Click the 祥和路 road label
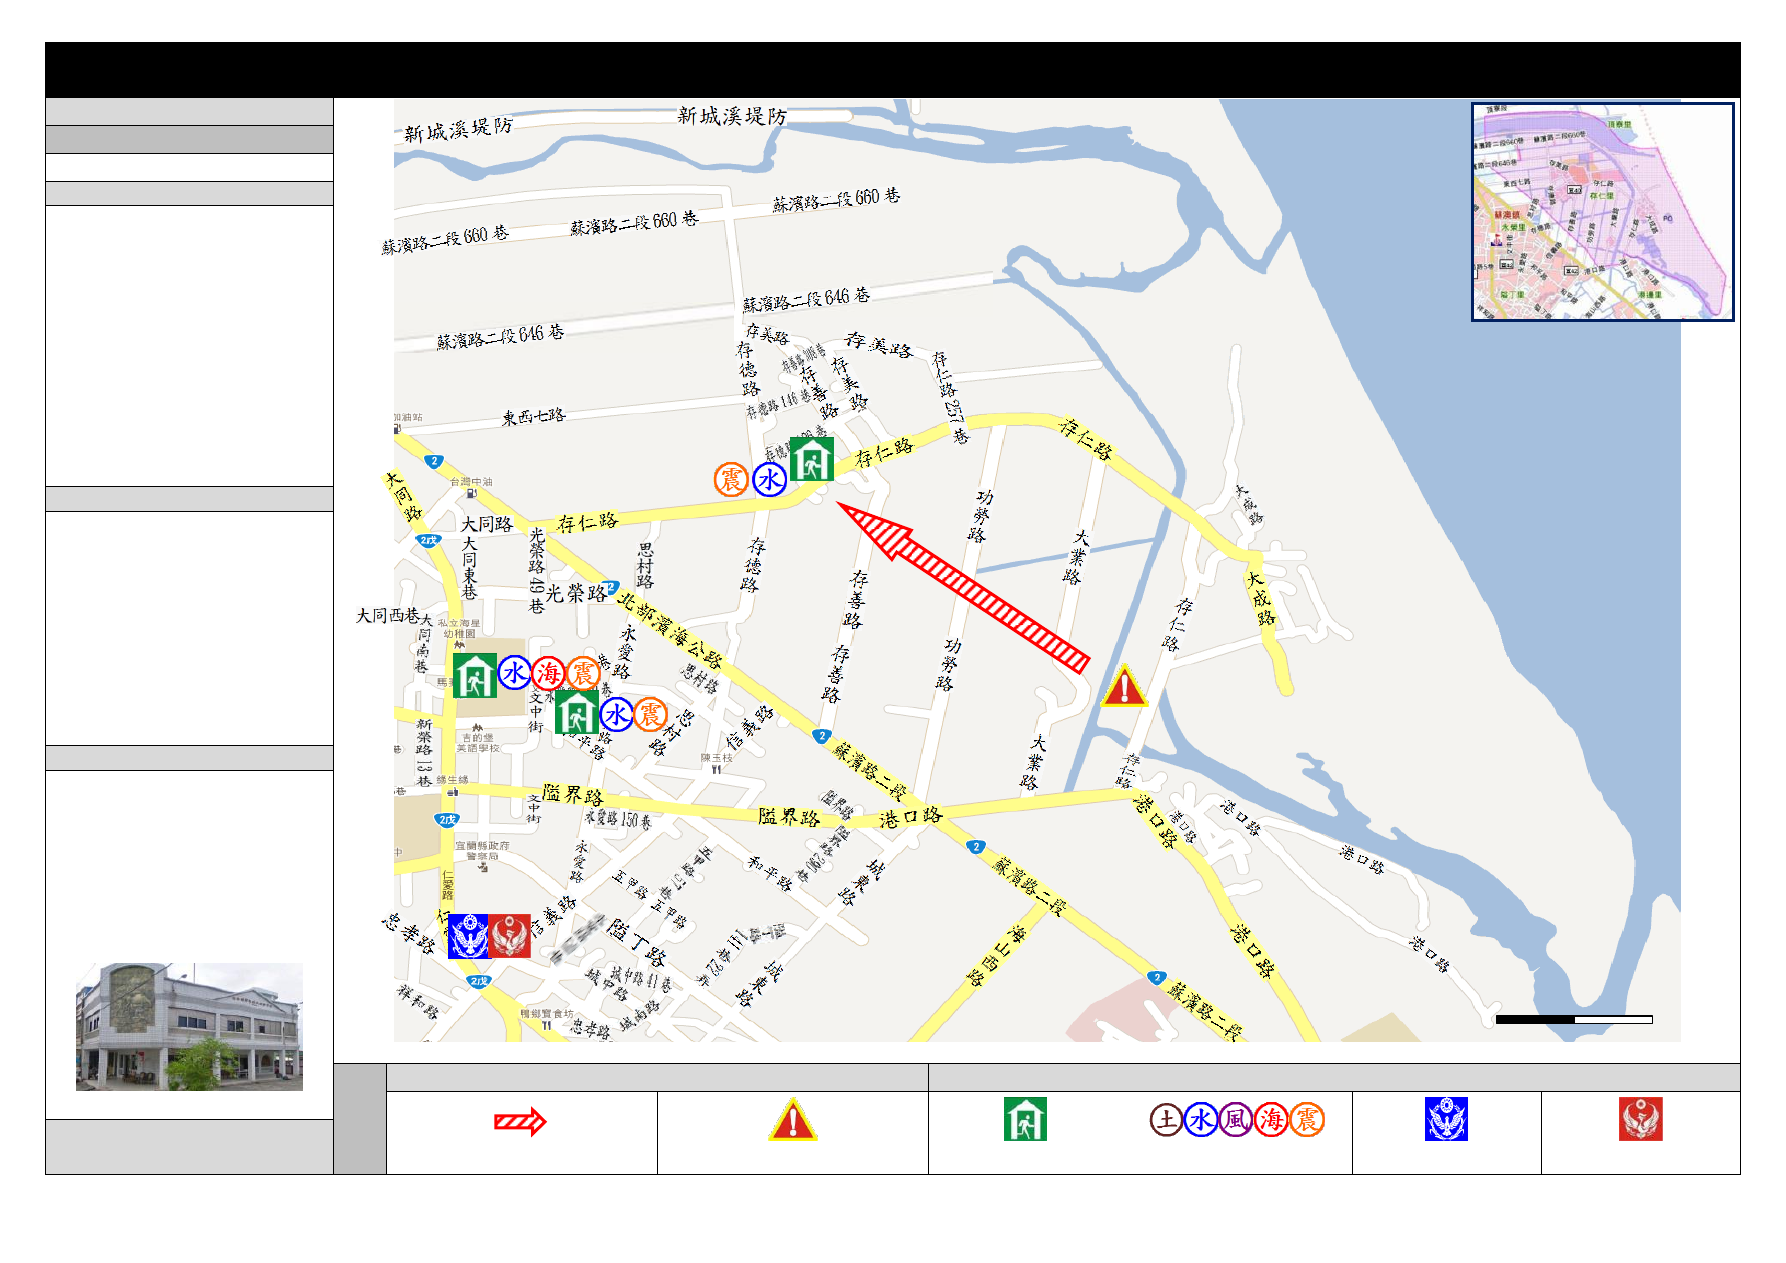 [x=418, y=1001]
